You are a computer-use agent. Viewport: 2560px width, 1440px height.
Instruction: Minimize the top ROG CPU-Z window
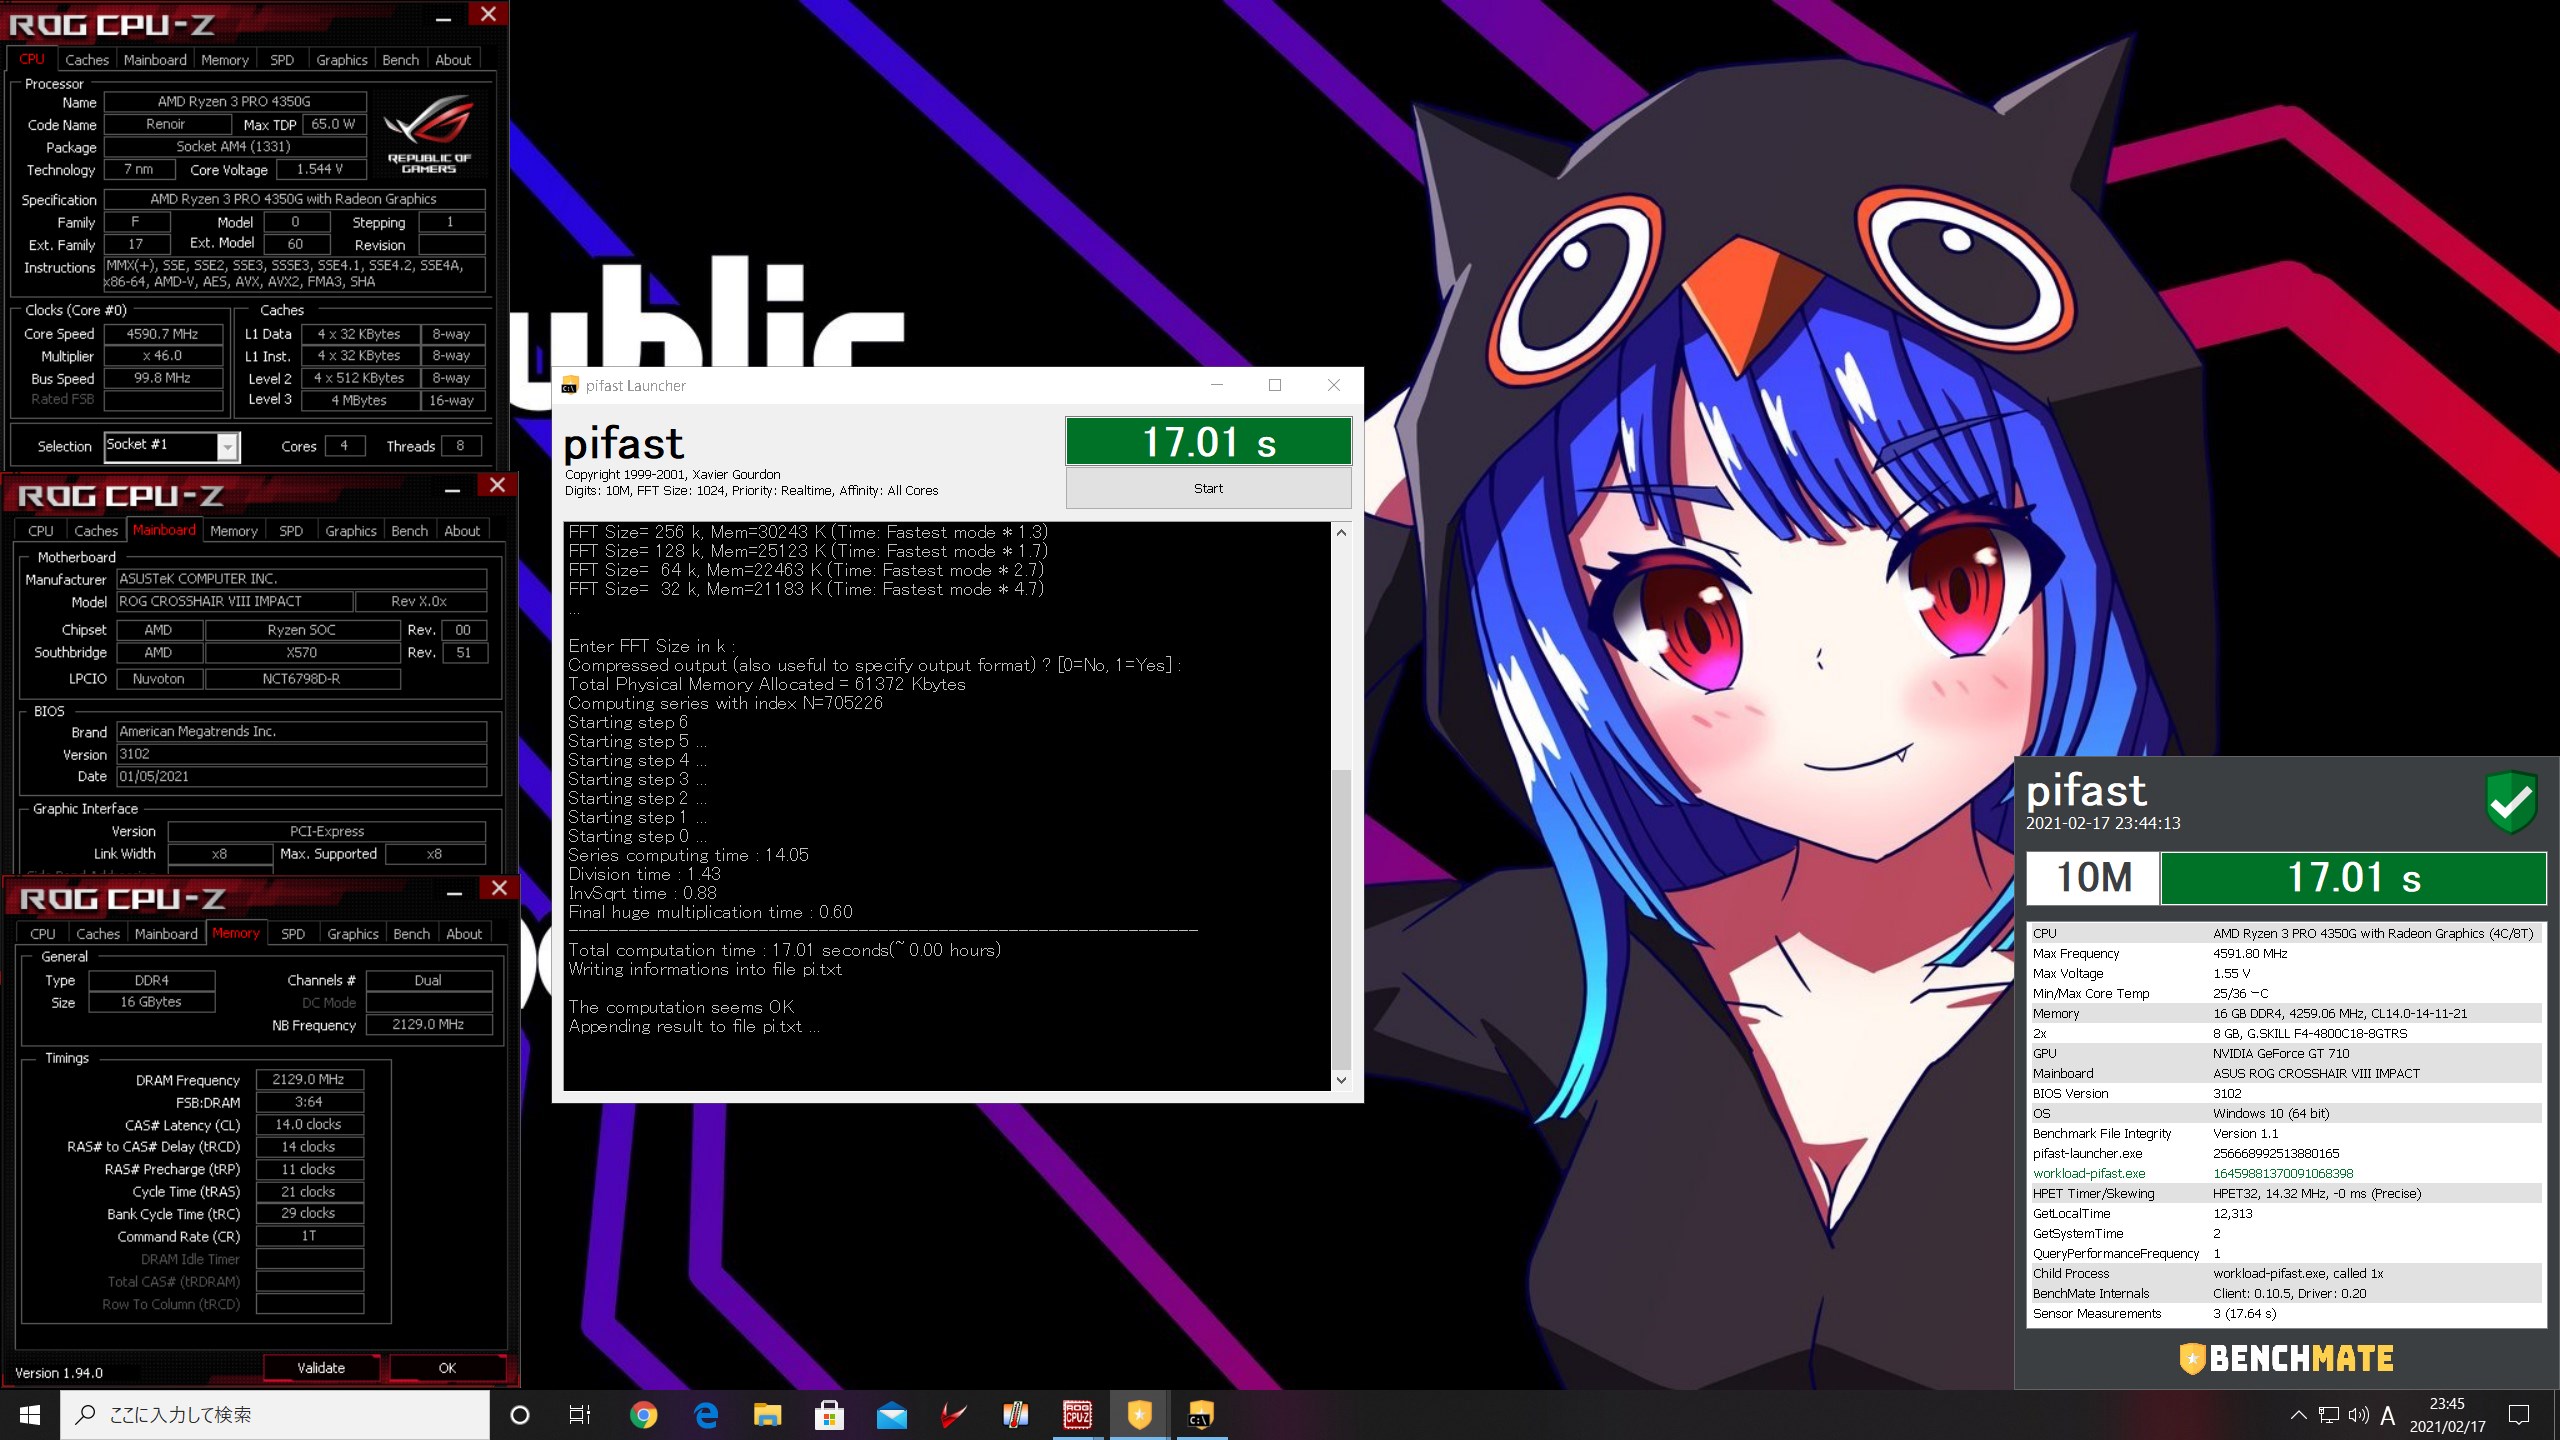tap(444, 17)
